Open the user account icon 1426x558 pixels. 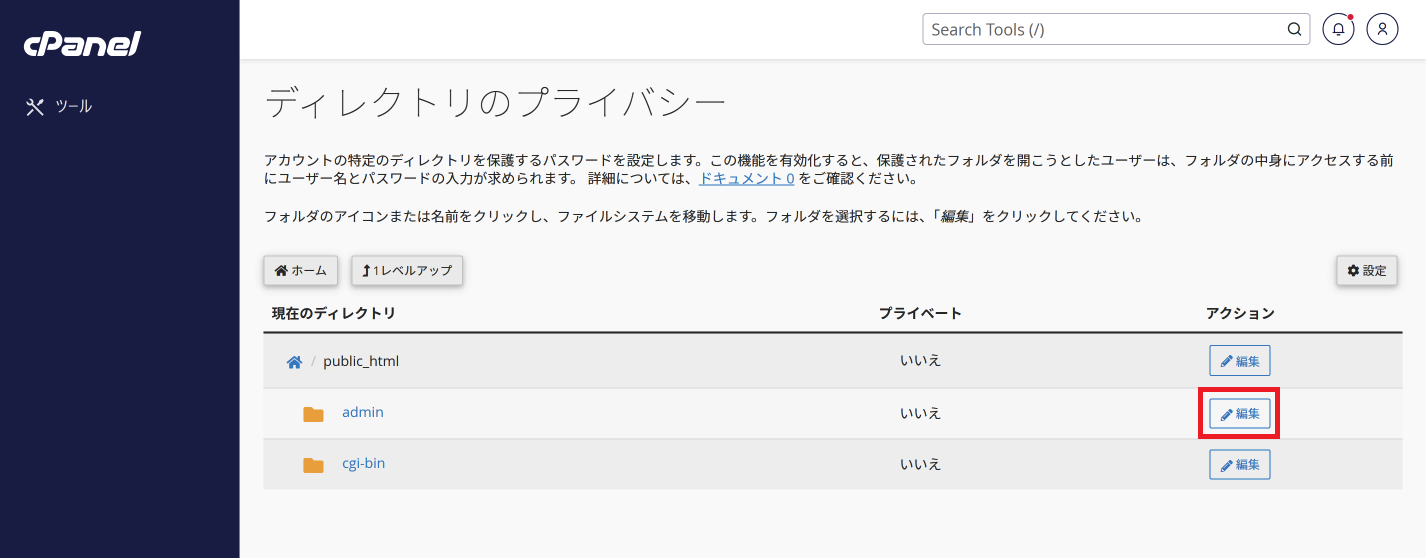click(x=1382, y=29)
